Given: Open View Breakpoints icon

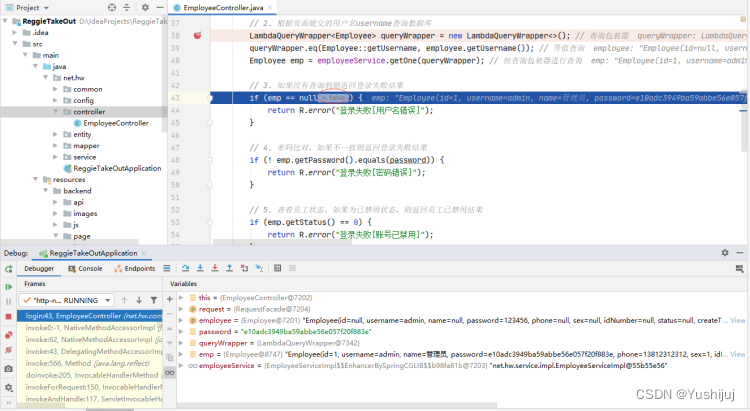Looking at the screenshot, I should click(8, 335).
